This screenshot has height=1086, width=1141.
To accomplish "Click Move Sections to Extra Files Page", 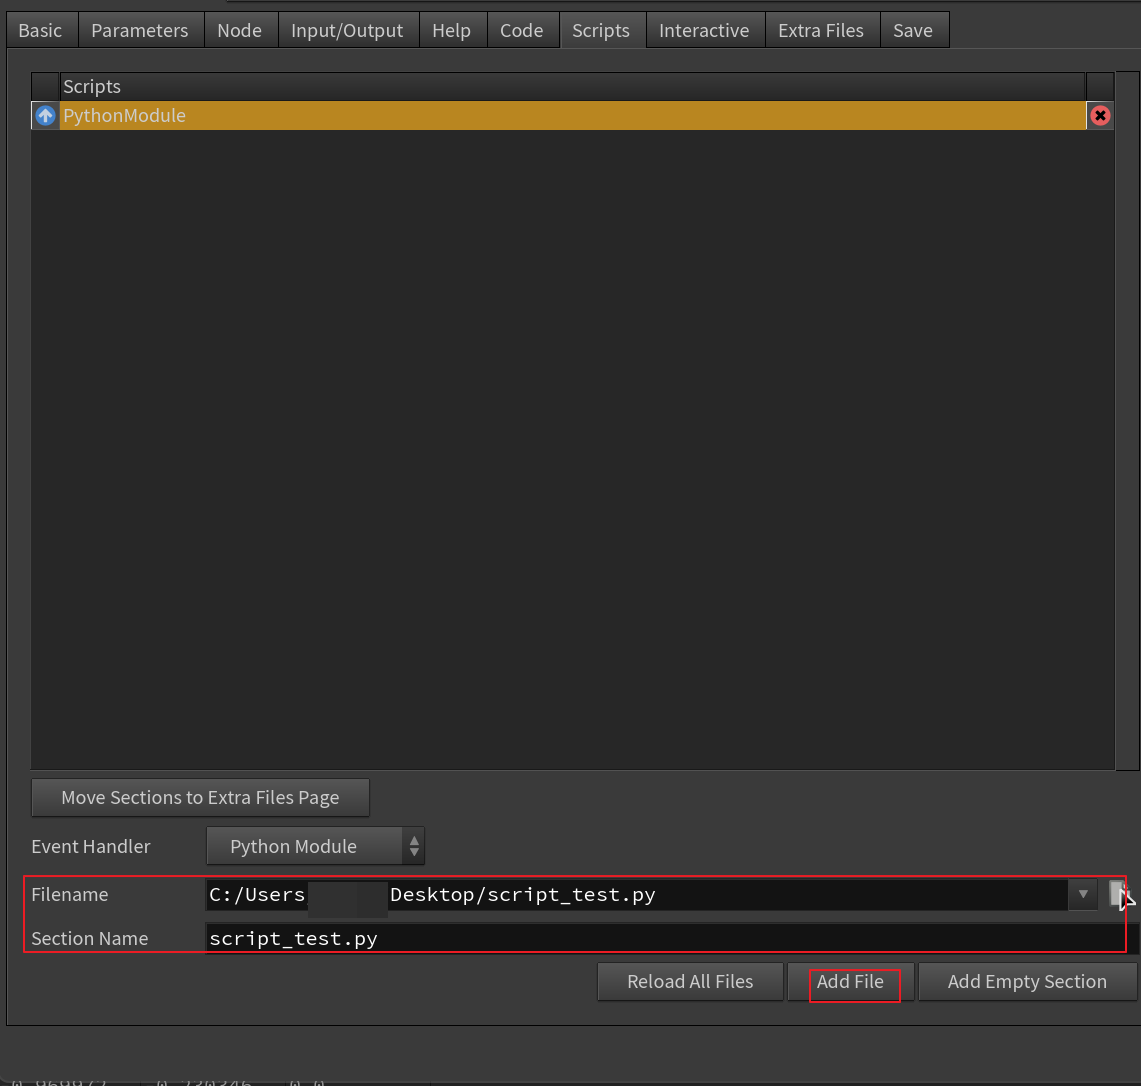I will (x=200, y=798).
